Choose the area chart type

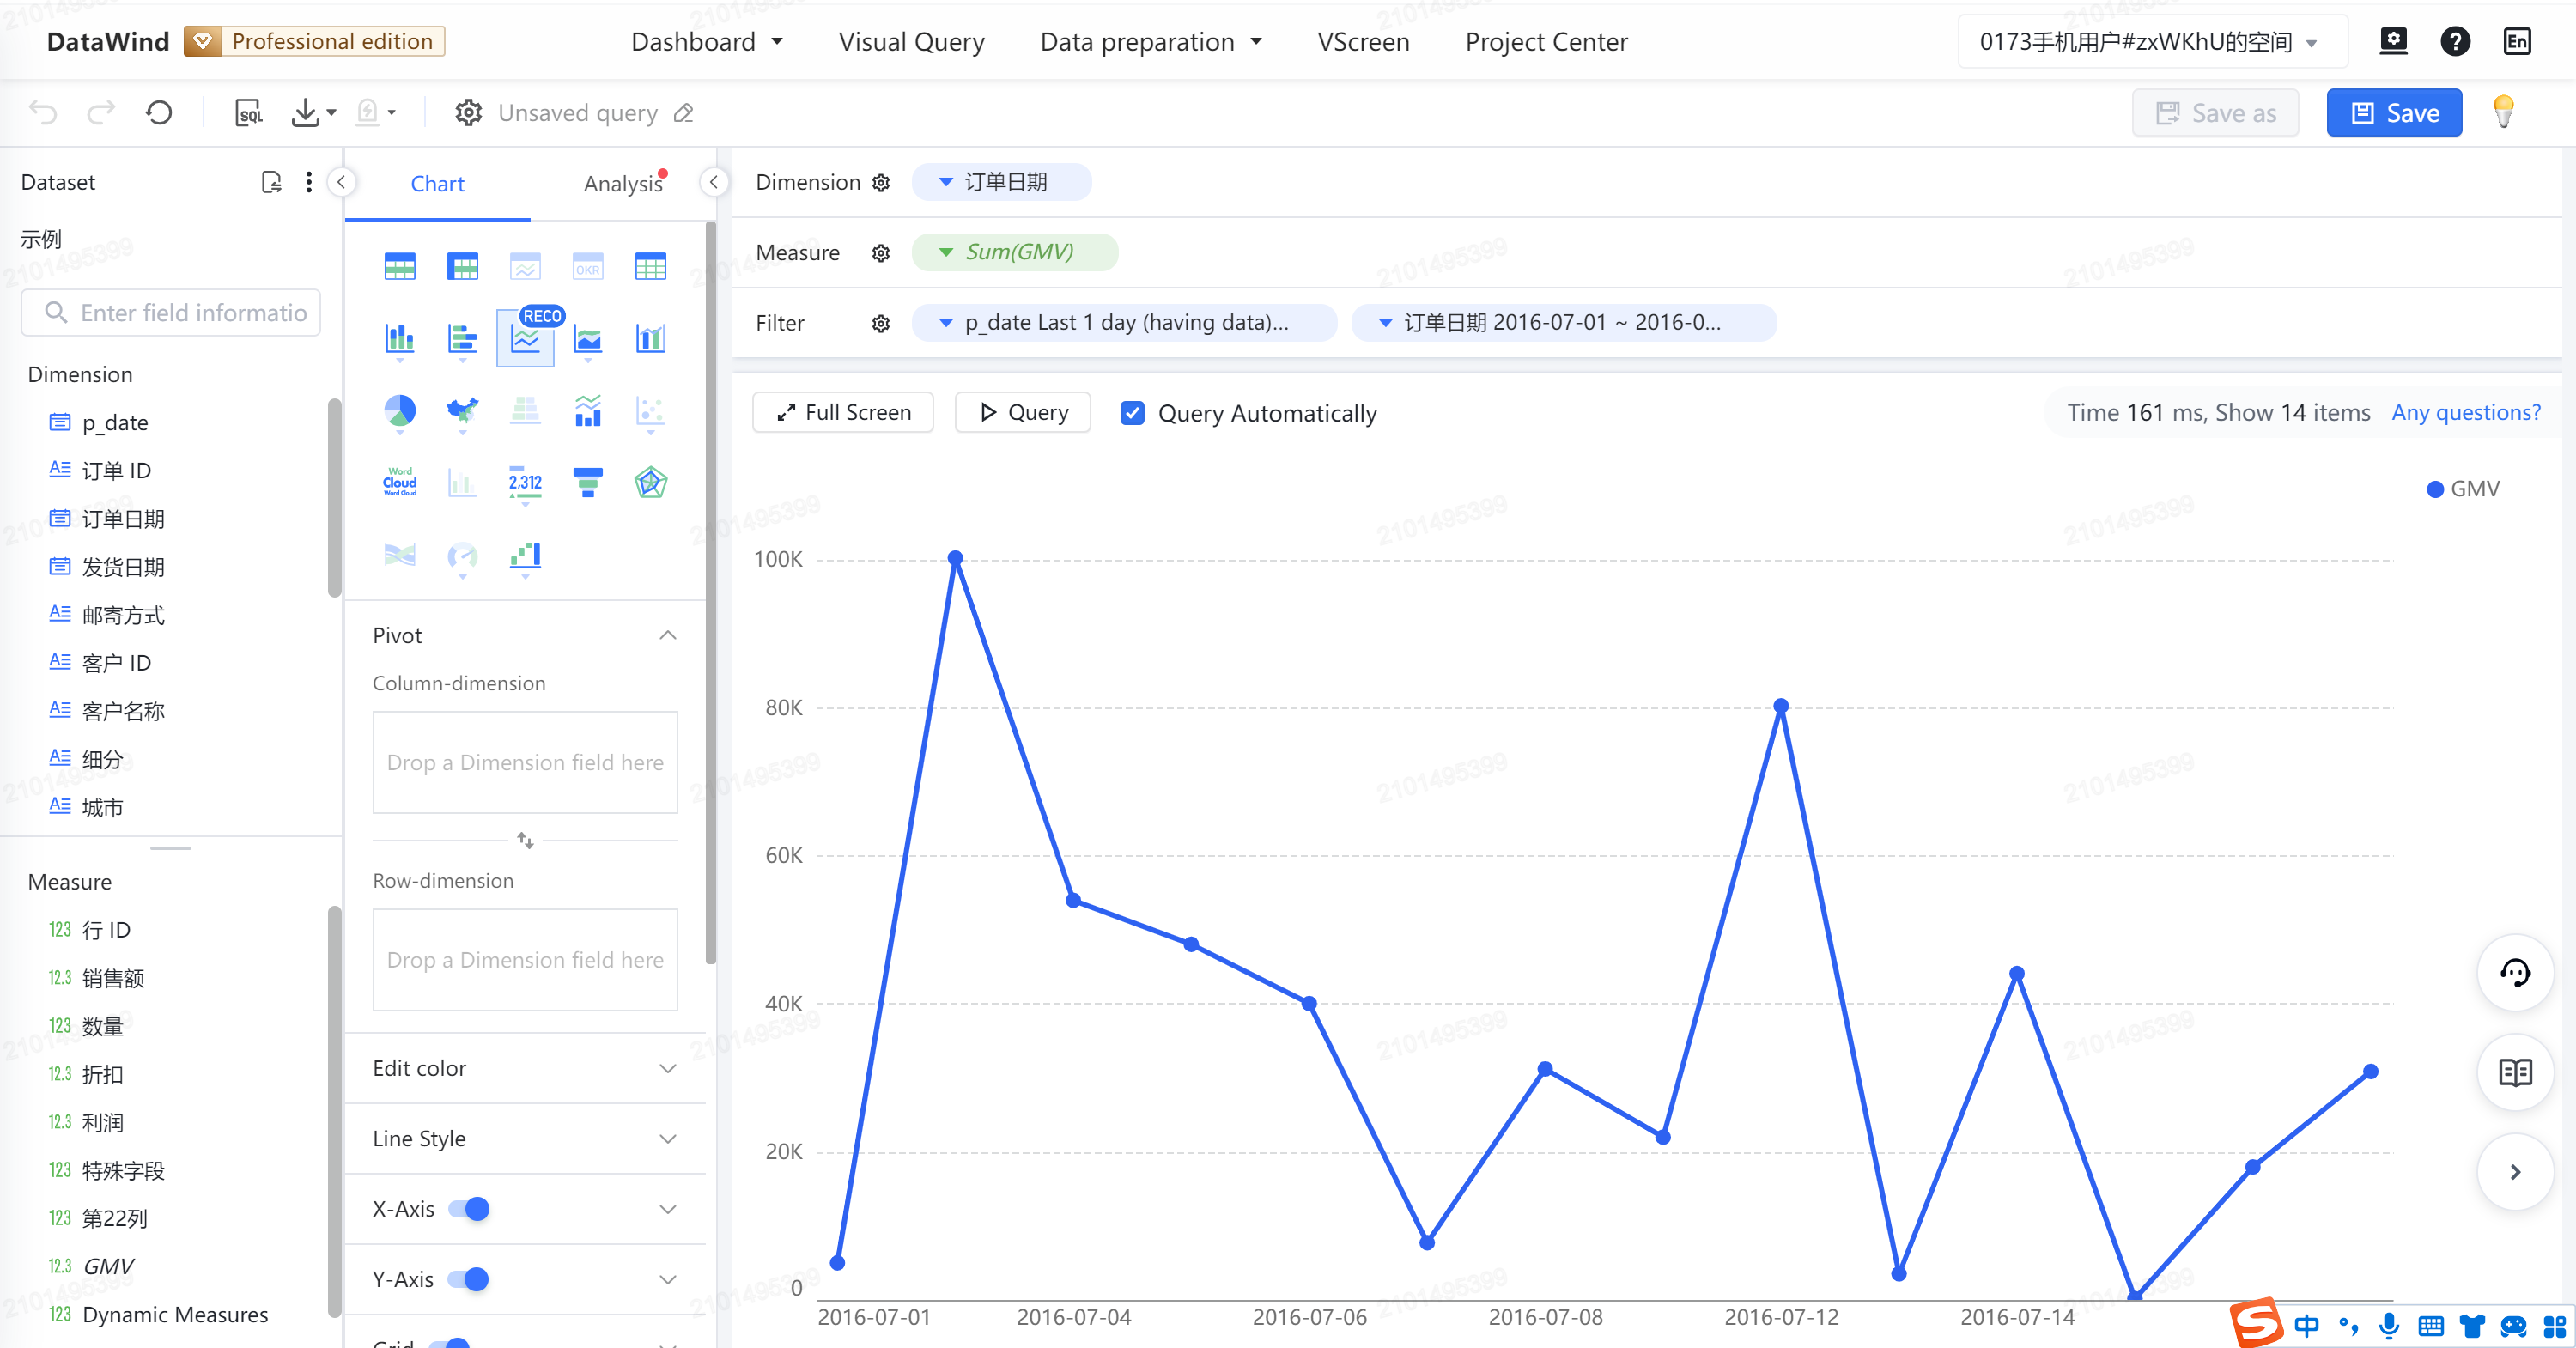click(588, 338)
